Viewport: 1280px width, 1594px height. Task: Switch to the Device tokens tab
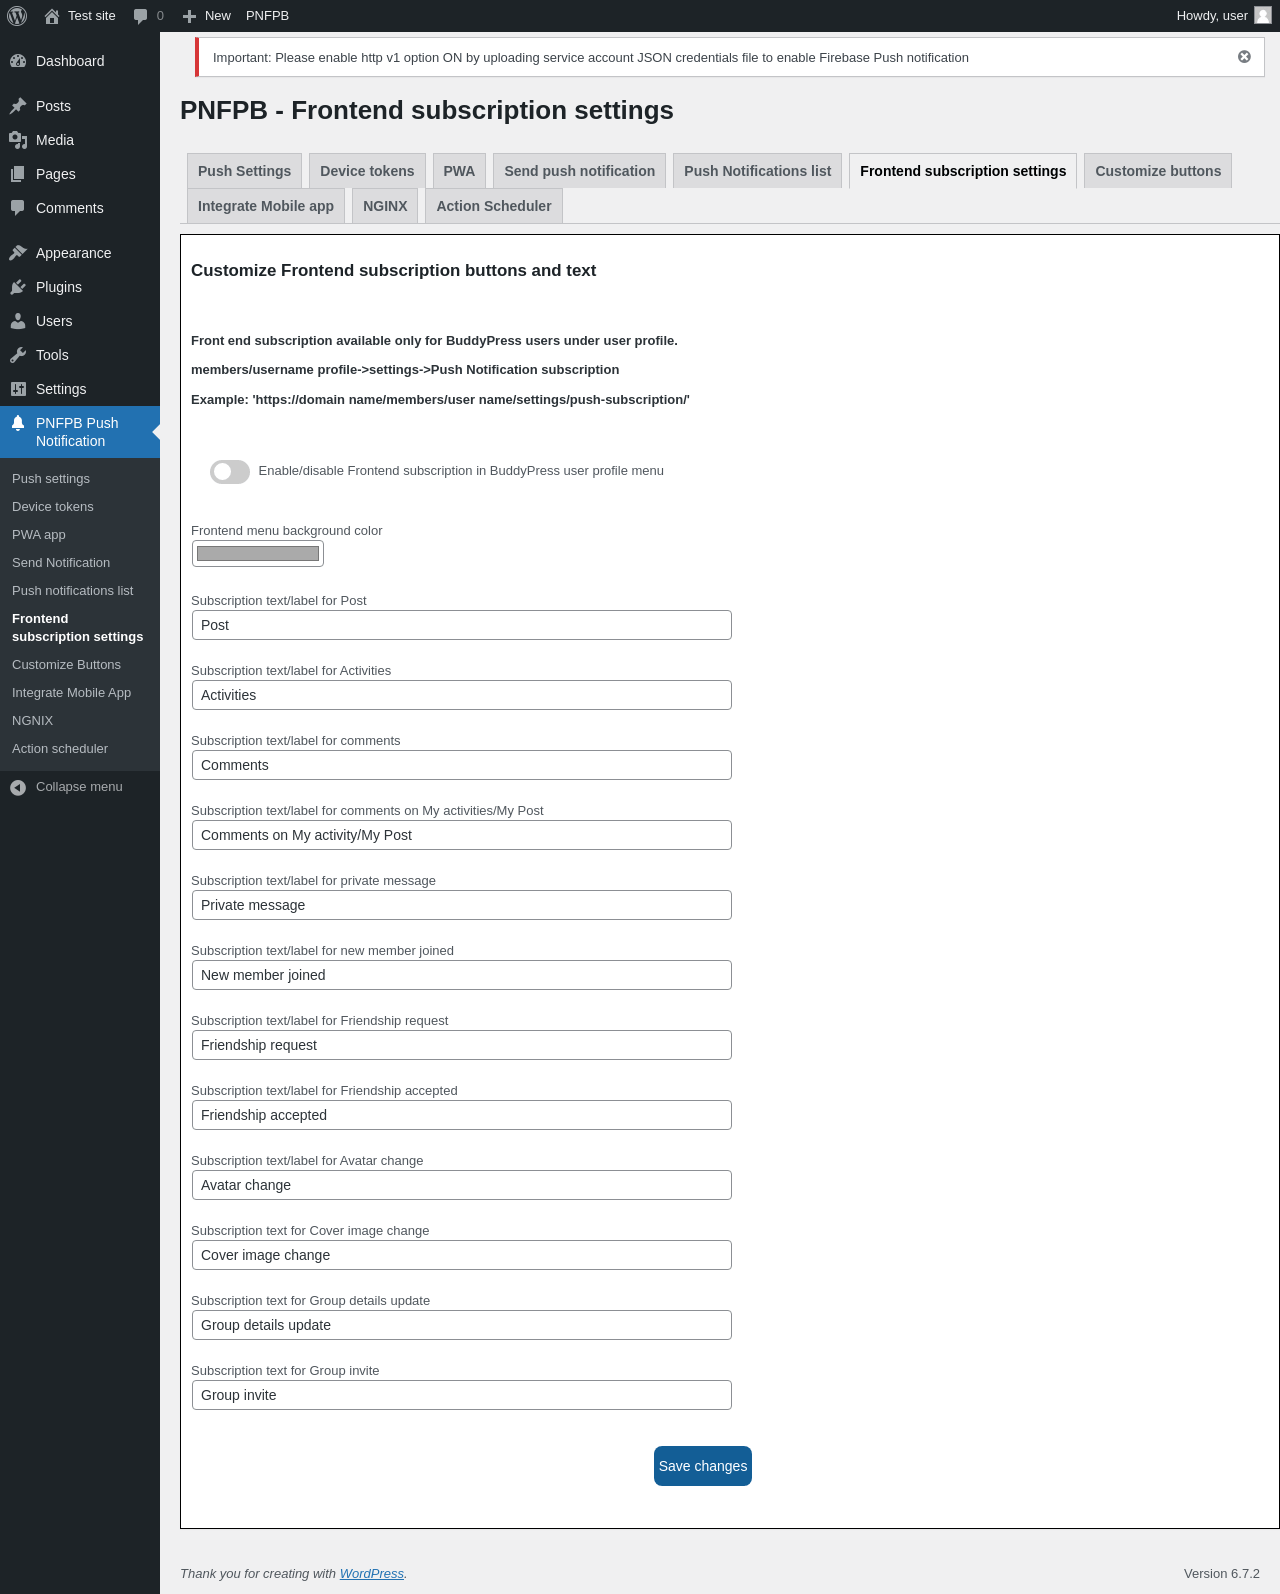pyautogui.click(x=367, y=171)
